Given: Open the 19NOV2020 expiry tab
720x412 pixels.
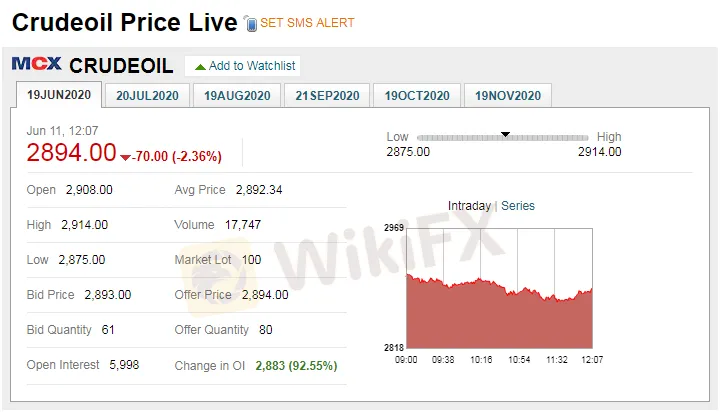Looking at the screenshot, I should pyautogui.click(x=507, y=96).
